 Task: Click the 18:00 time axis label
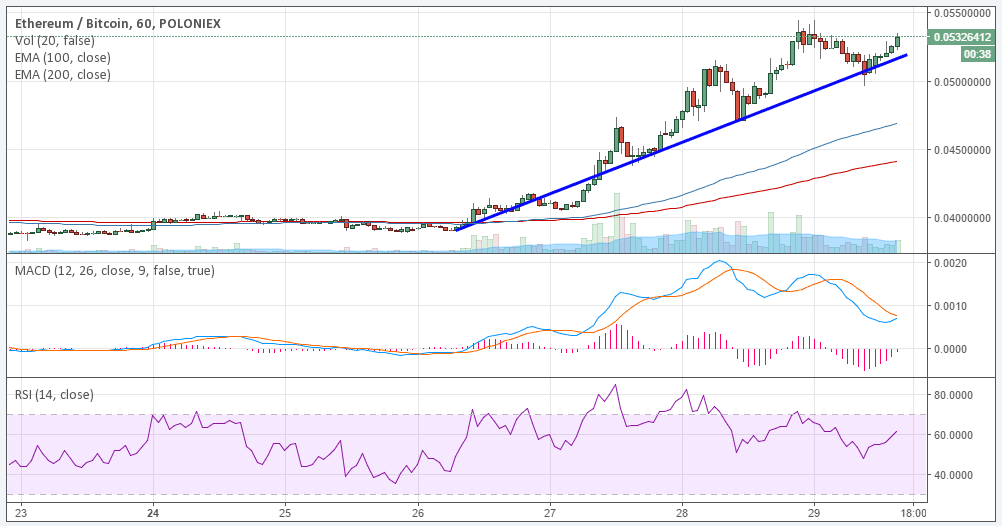pyautogui.click(x=913, y=513)
